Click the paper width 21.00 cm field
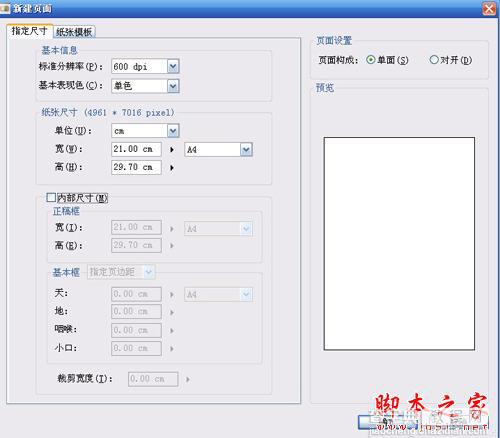This screenshot has width=500, height=438. 136,149
